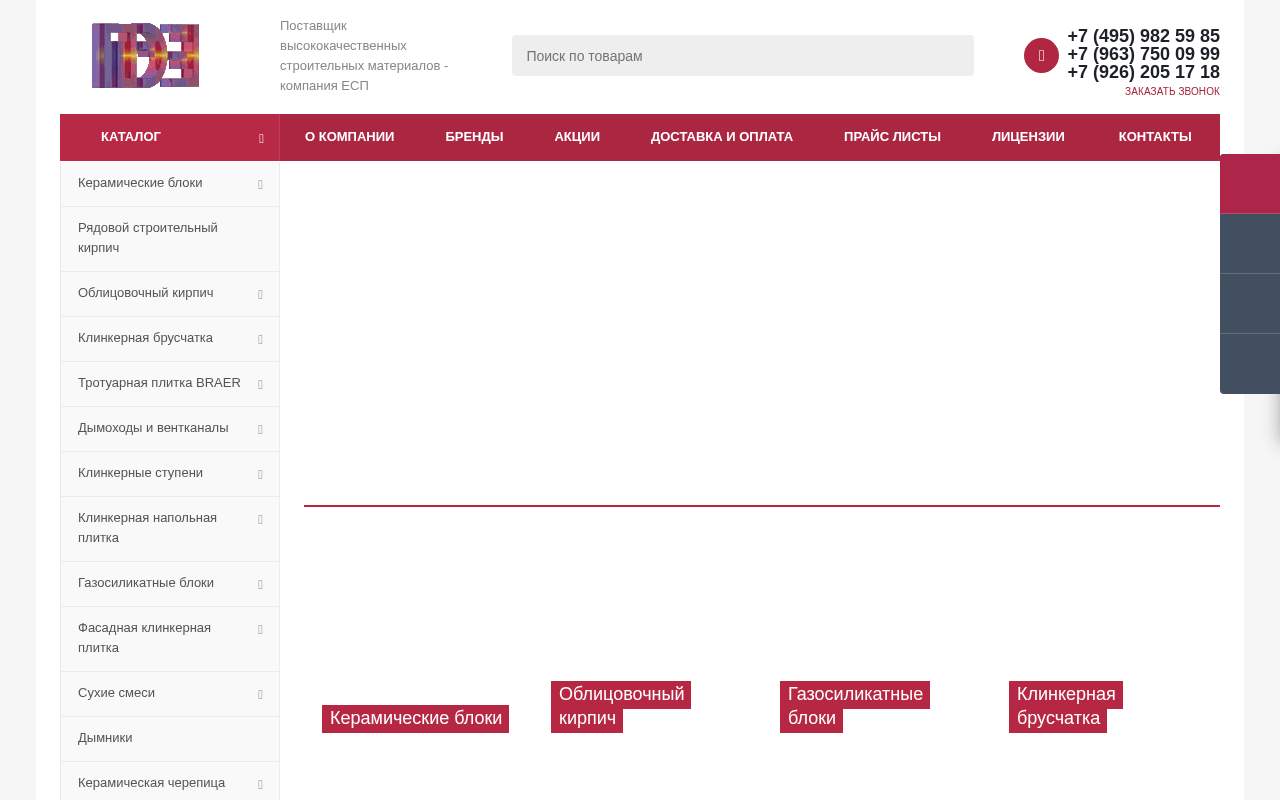Expand the Сухие смеси submenu arrow
The width and height of the screenshot is (1280, 800).
260,694
